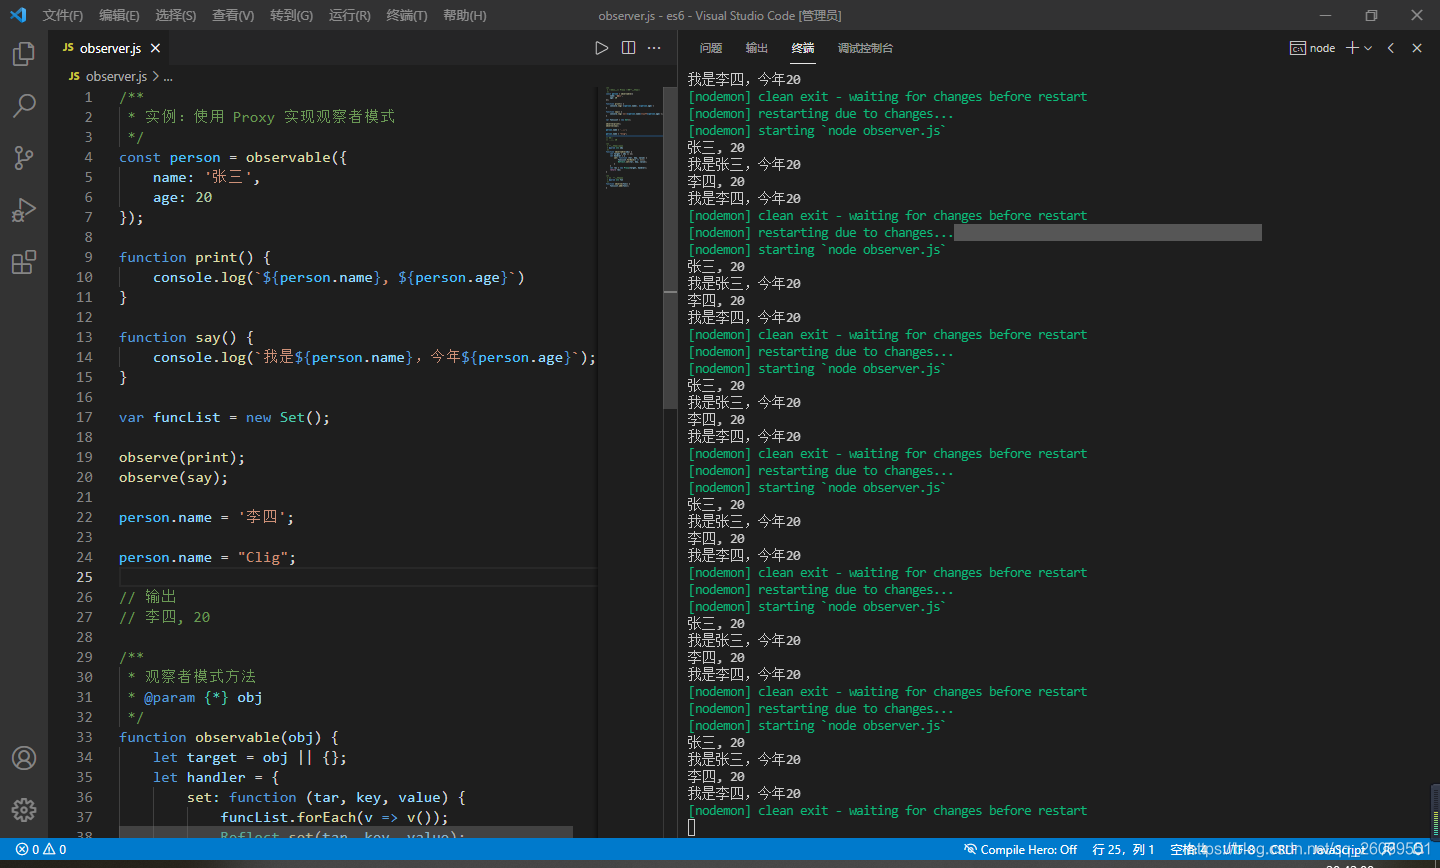Close the observer.js editor tab
This screenshot has height=868, width=1440.
155,48
